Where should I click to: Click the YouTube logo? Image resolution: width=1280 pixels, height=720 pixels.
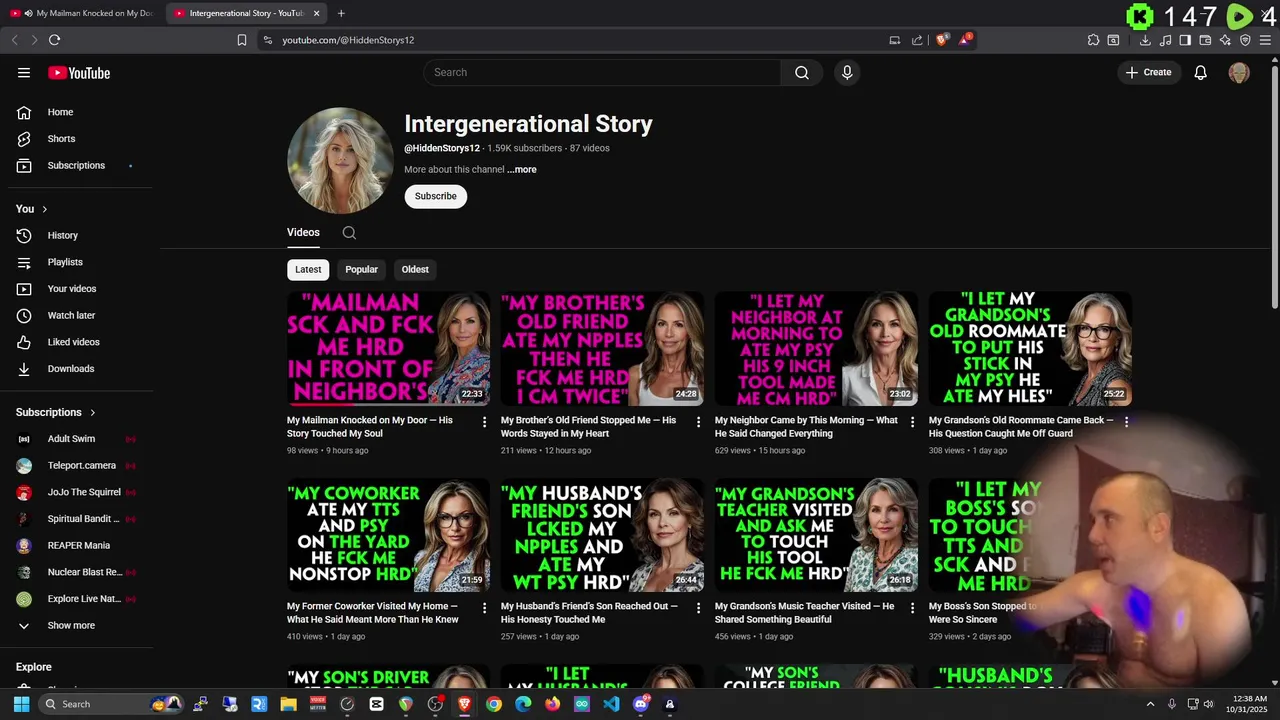(79, 73)
